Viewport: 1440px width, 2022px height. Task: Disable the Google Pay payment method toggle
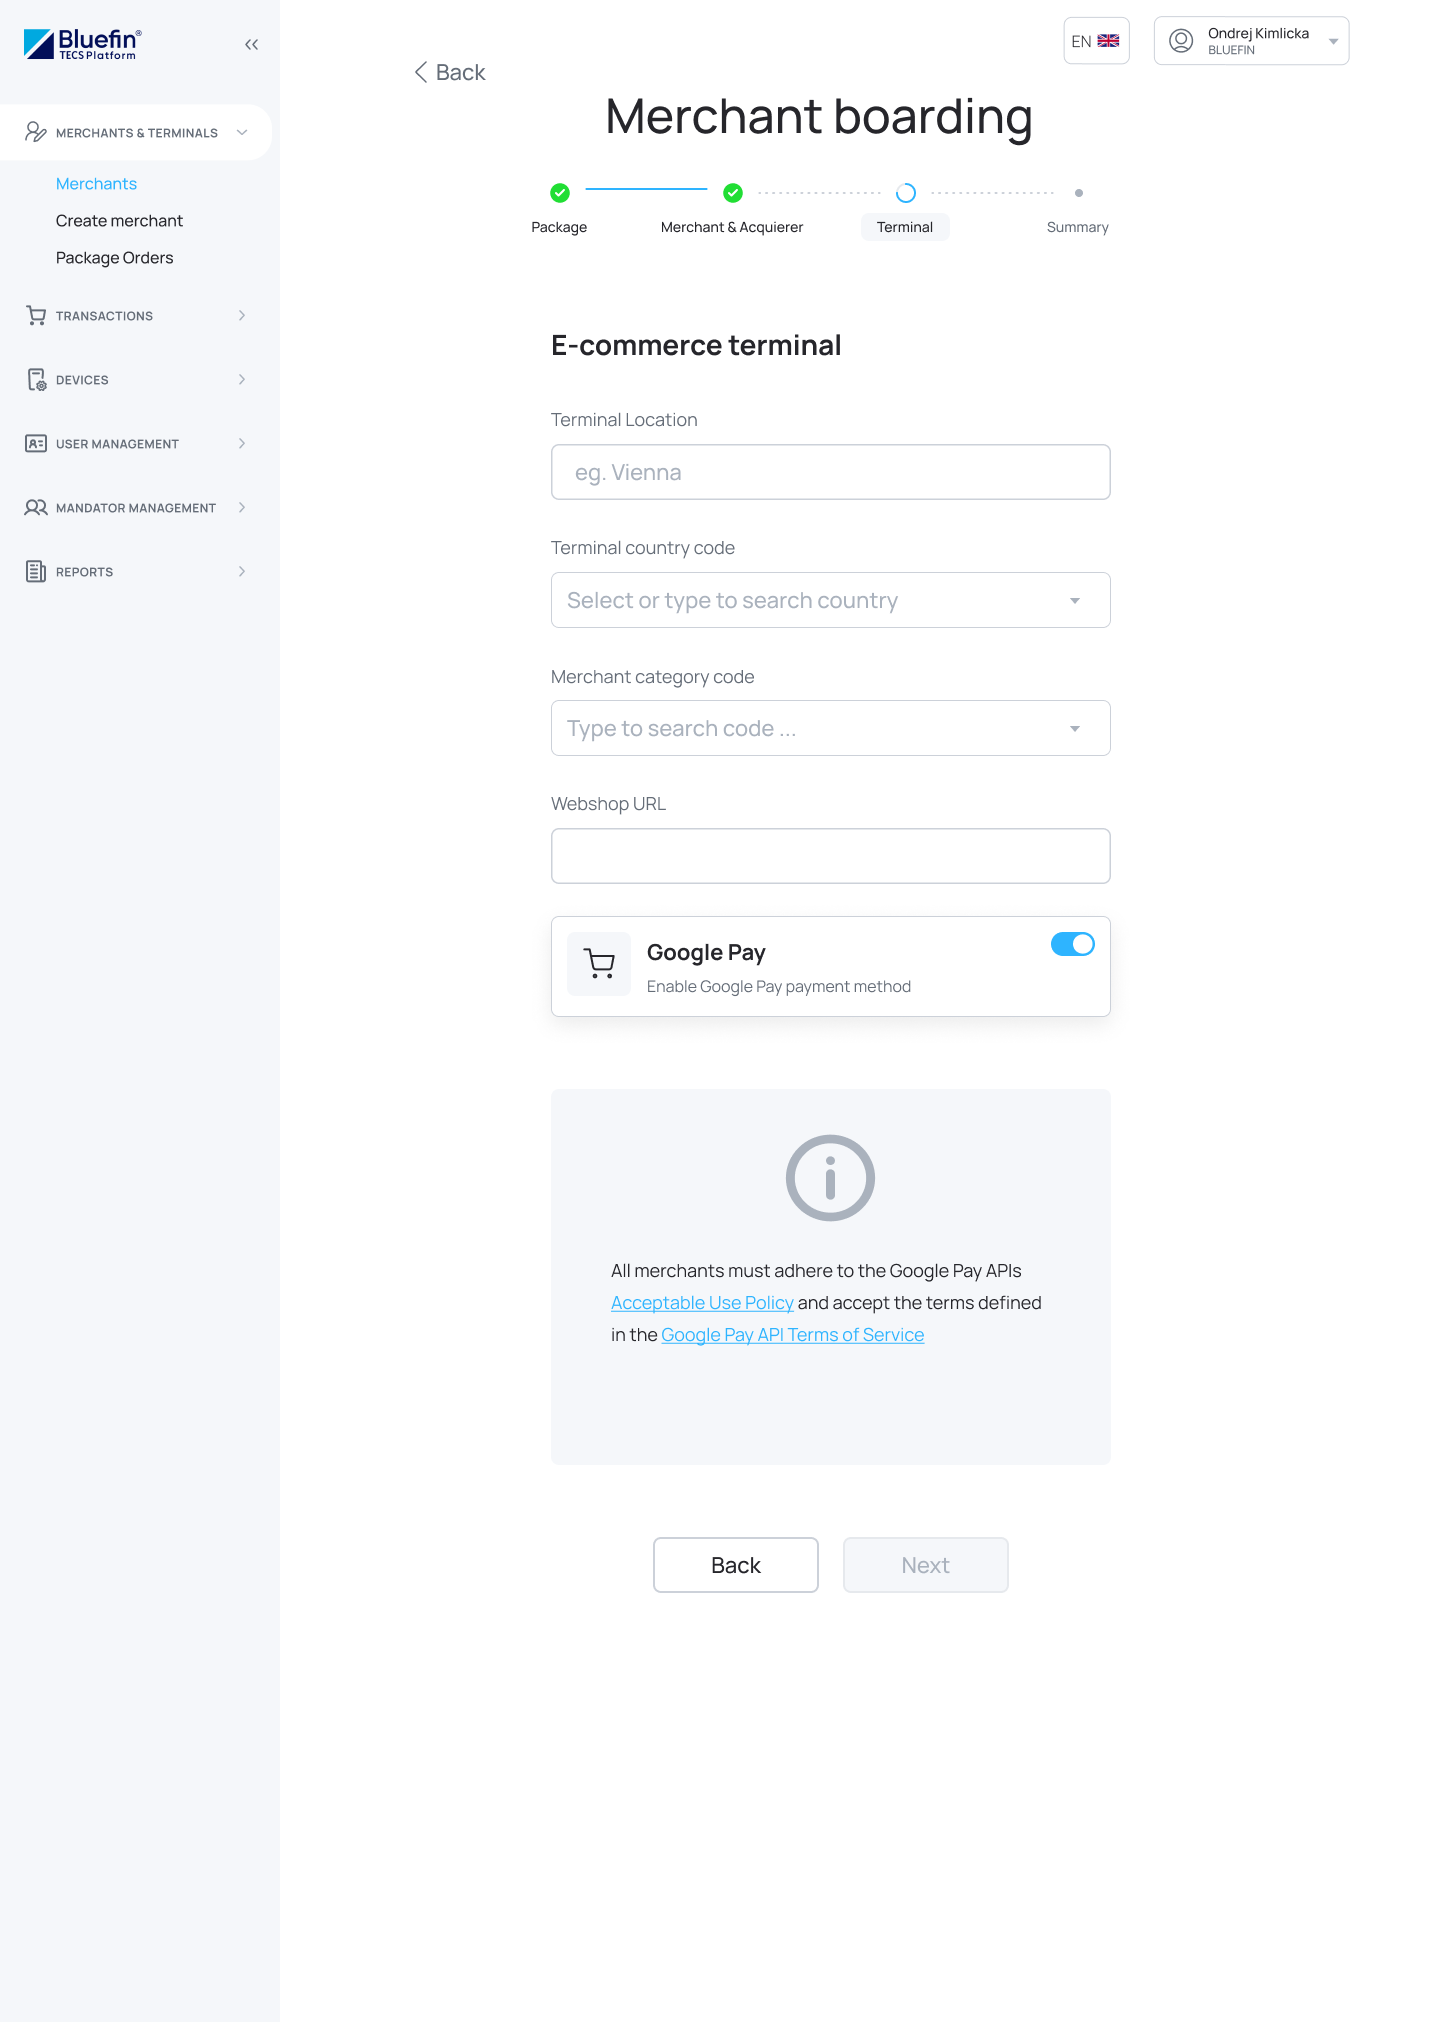[x=1072, y=943]
